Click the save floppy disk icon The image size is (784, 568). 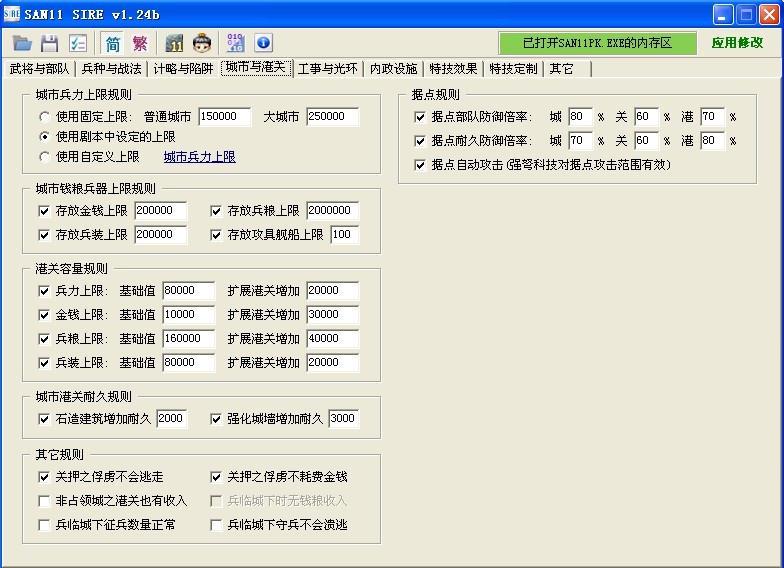[49, 43]
